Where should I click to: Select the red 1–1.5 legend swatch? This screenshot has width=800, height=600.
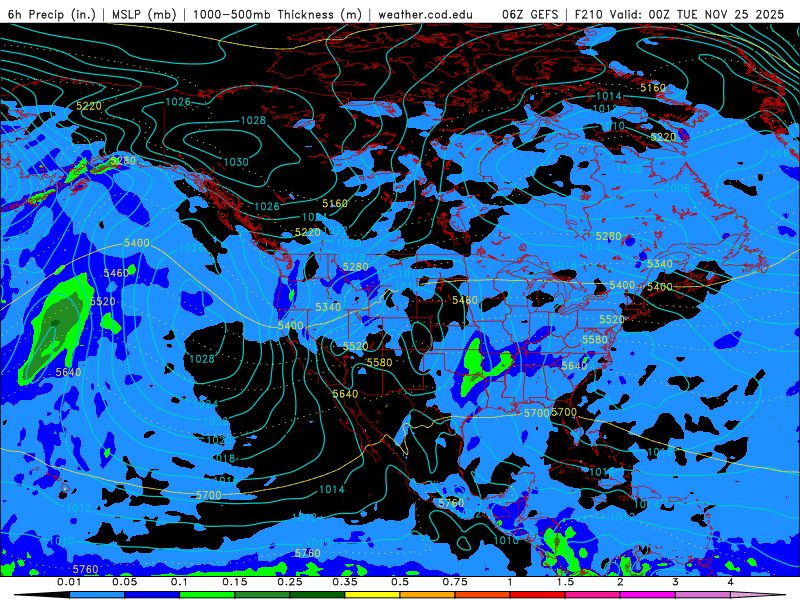click(x=538, y=595)
